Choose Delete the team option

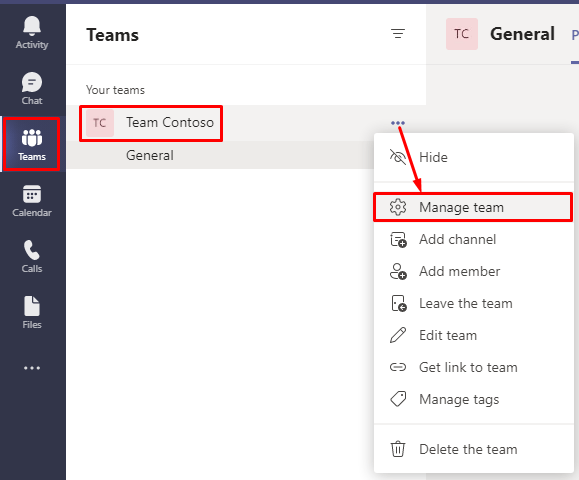[x=474, y=449]
